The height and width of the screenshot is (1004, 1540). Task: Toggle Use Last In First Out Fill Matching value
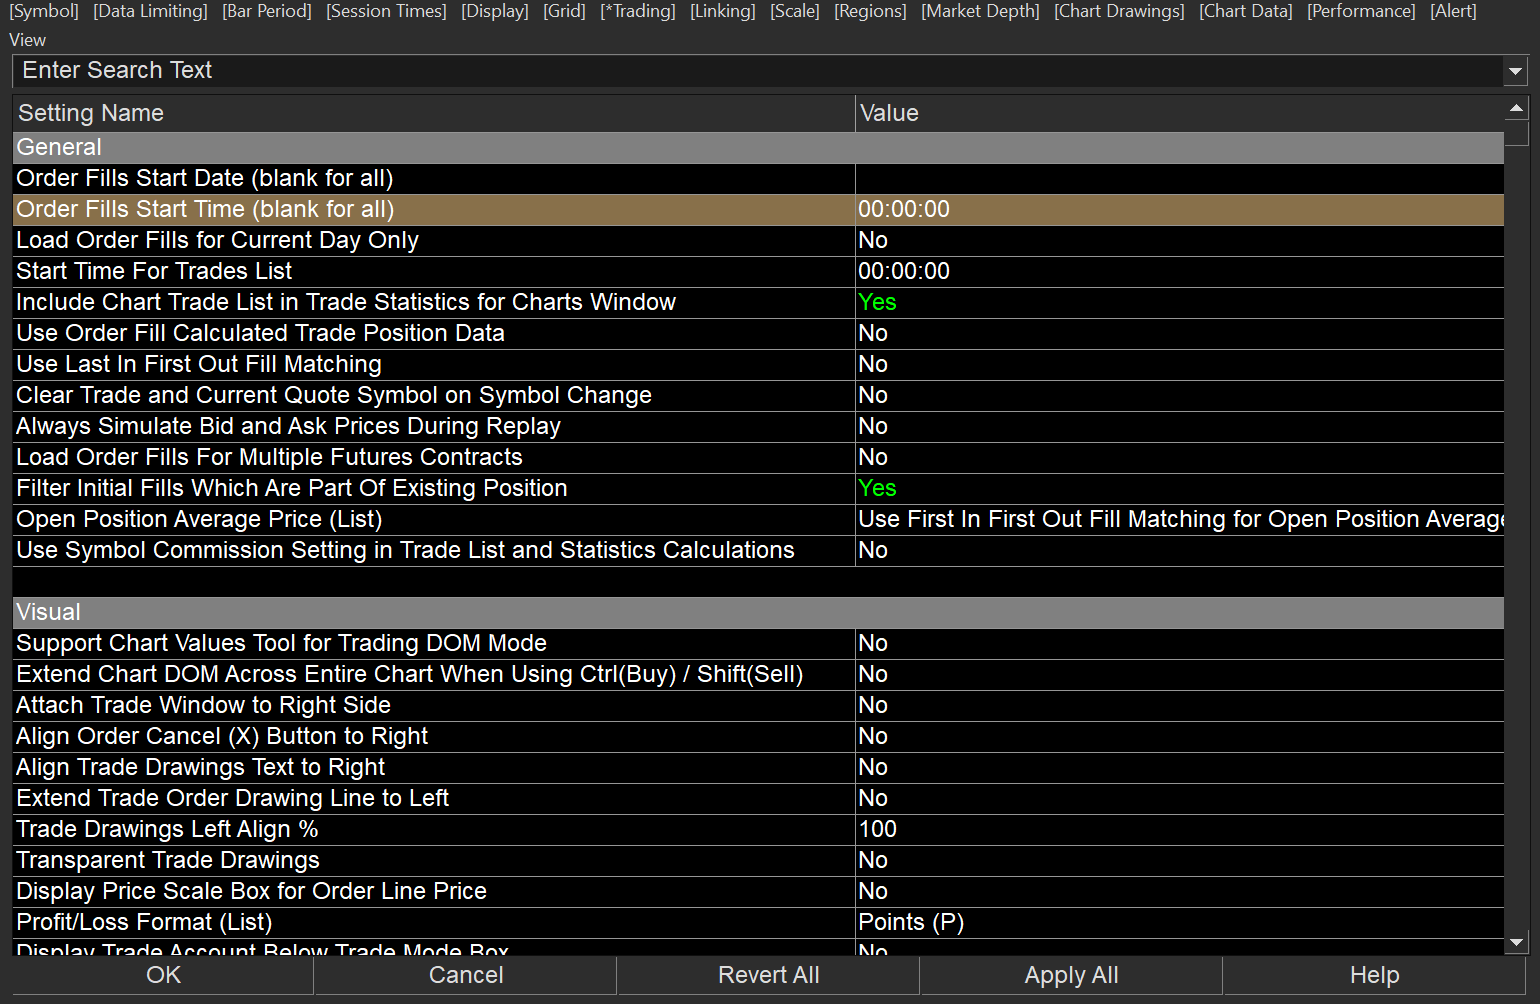(1180, 364)
